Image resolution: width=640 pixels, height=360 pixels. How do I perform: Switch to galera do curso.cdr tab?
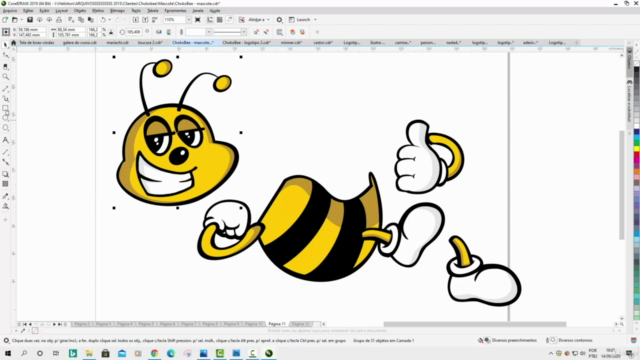click(80, 42)
